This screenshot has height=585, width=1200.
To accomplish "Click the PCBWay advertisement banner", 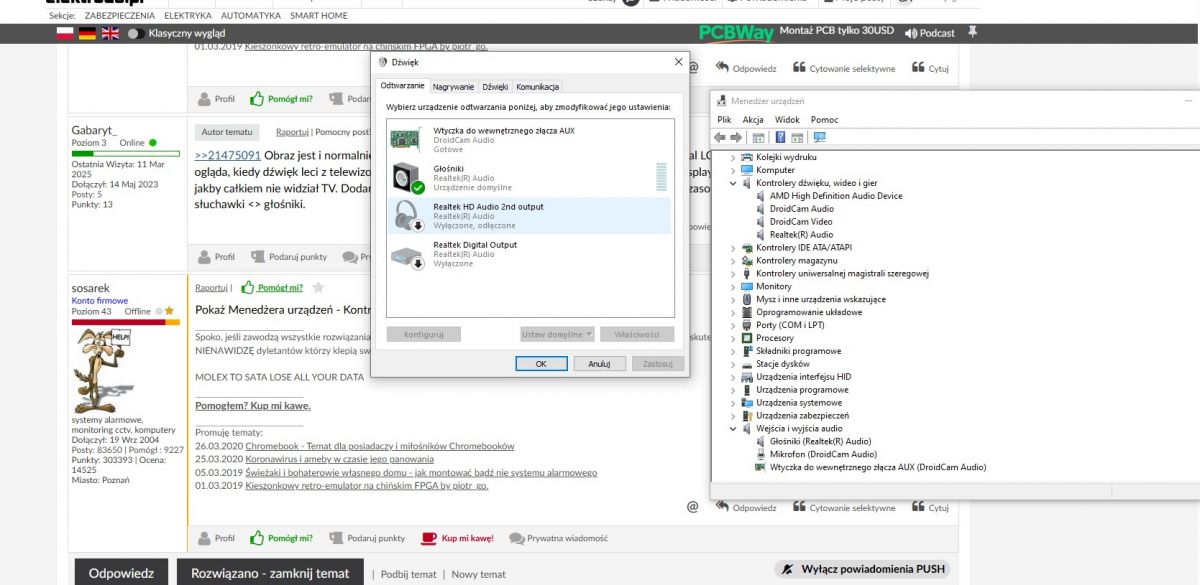I will coord(796,33).
